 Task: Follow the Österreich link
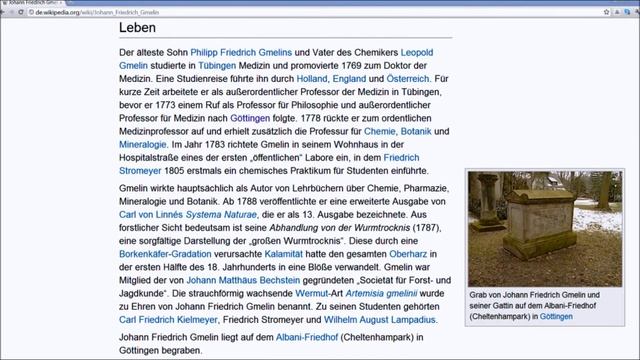tap(407, 79)
